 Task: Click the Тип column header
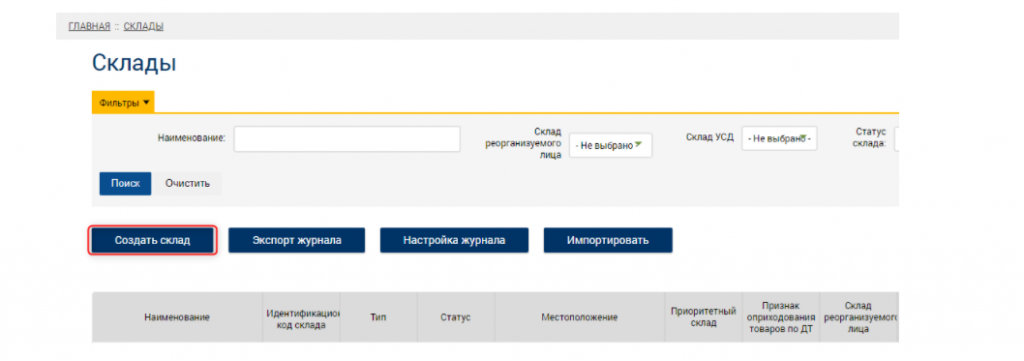[379, 317]
